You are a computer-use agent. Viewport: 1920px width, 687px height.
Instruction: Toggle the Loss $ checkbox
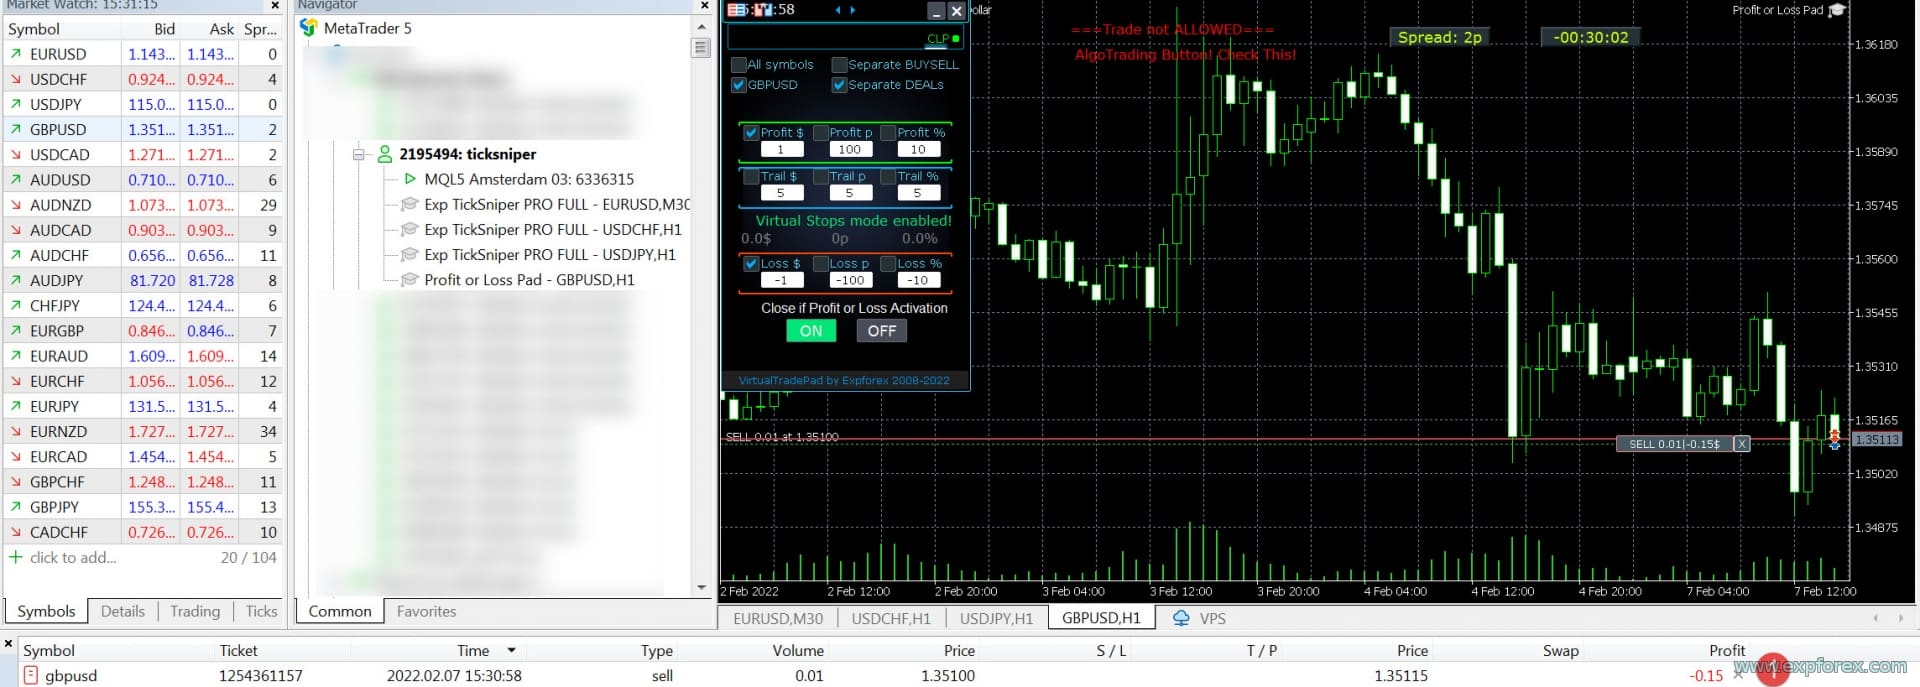(x=751, y=264)
